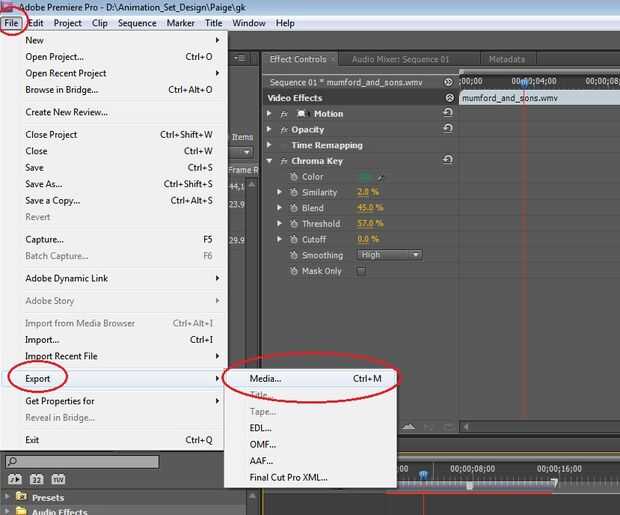
Task: Reset the Chroma Key effect
Action: pos(448,159)
